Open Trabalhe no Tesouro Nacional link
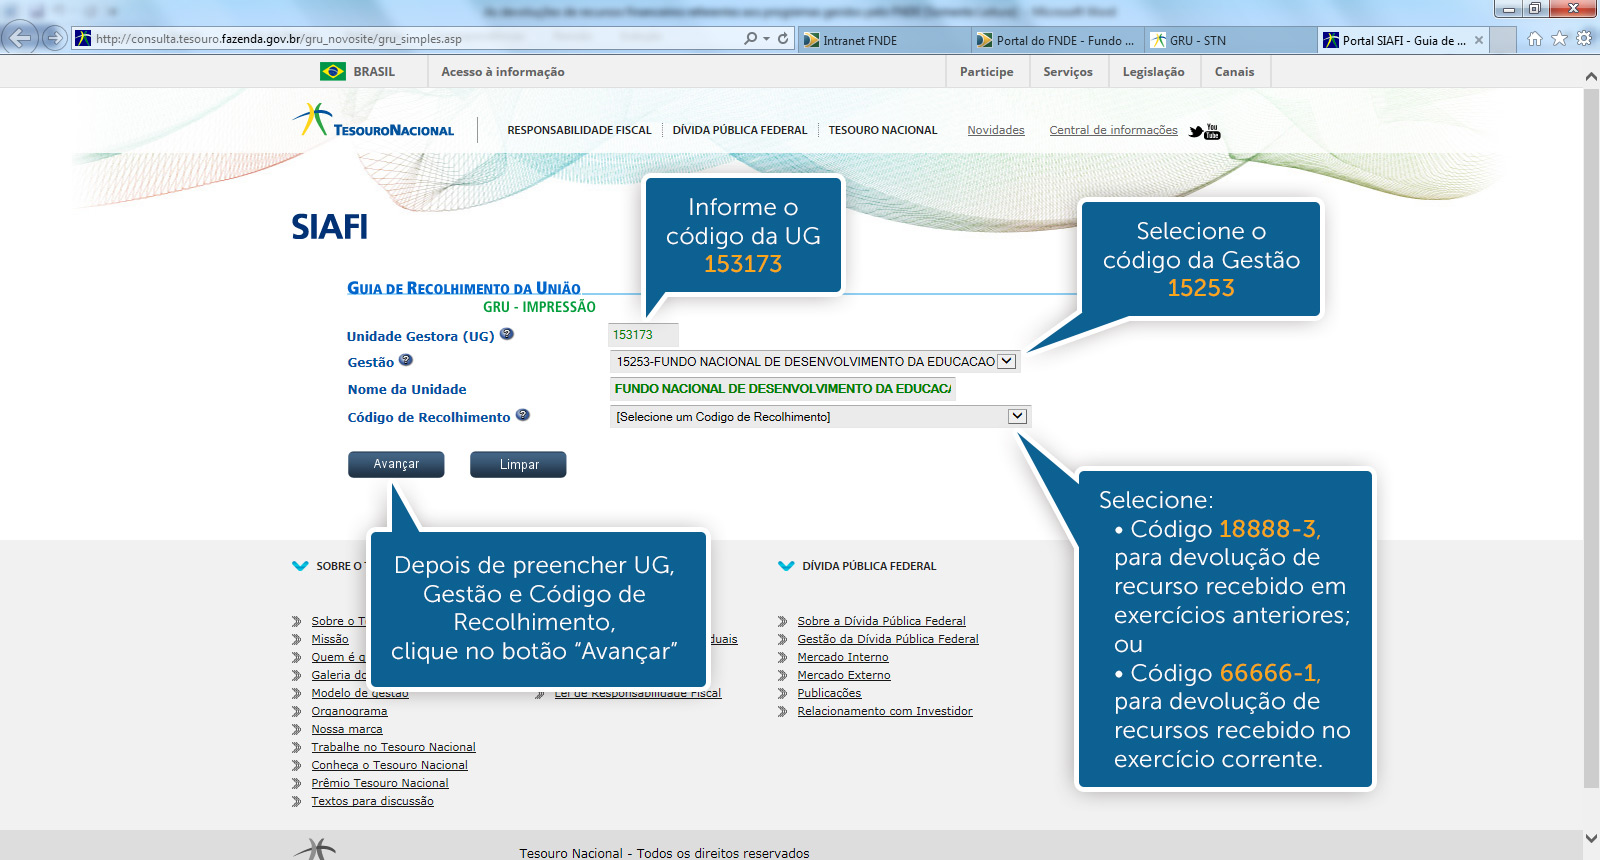The width and height of the screenshot is (1600, 860). [x=393, y=747]
